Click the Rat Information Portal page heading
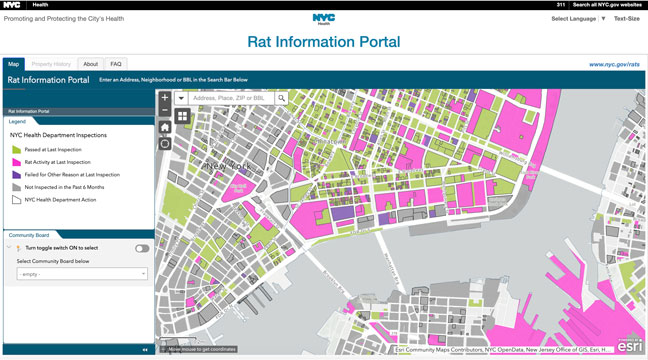Viewport: 648px width, 360px height. pos(324,42)
